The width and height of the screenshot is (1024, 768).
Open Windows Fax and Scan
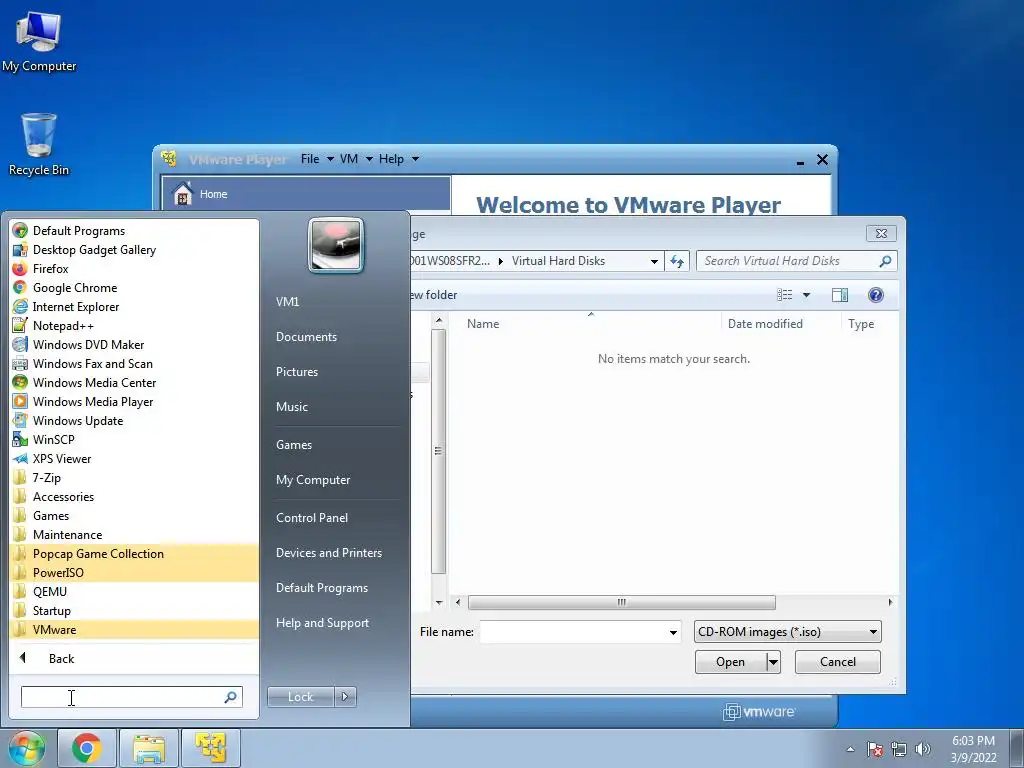(x=92, y=363)
